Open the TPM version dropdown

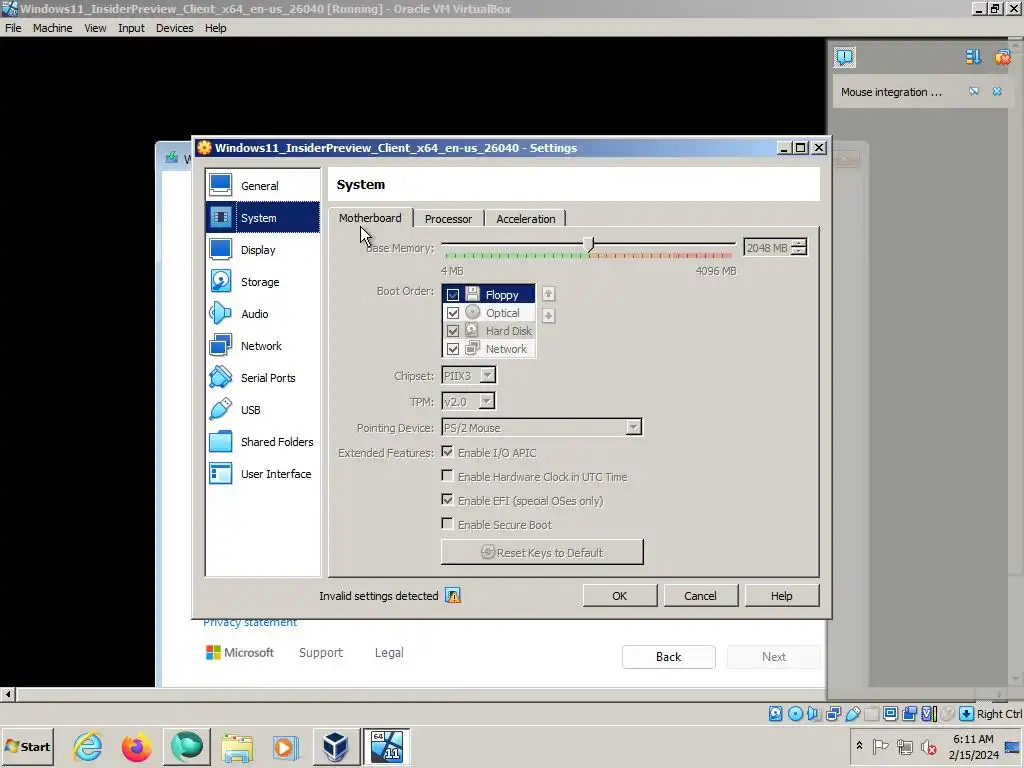pyautogui.click(x=468, y=402)
